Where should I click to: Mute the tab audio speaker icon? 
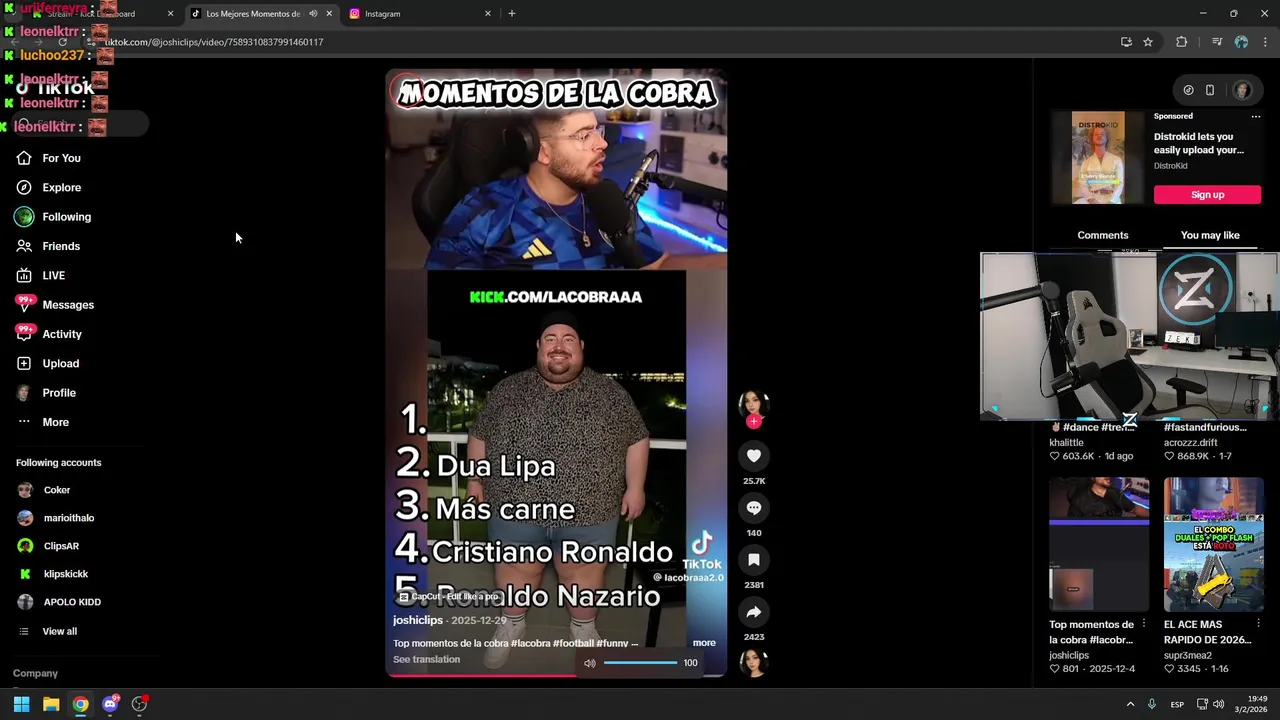tap(313, 14)
